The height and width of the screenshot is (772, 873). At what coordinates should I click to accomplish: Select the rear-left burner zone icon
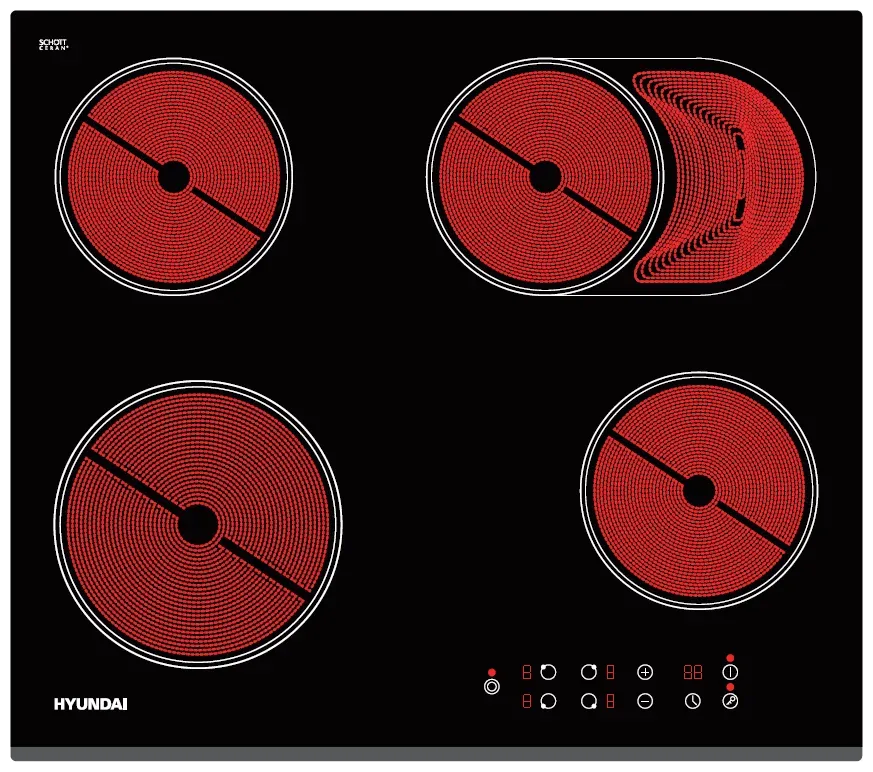pyautogui.click(x=548, y=672)
